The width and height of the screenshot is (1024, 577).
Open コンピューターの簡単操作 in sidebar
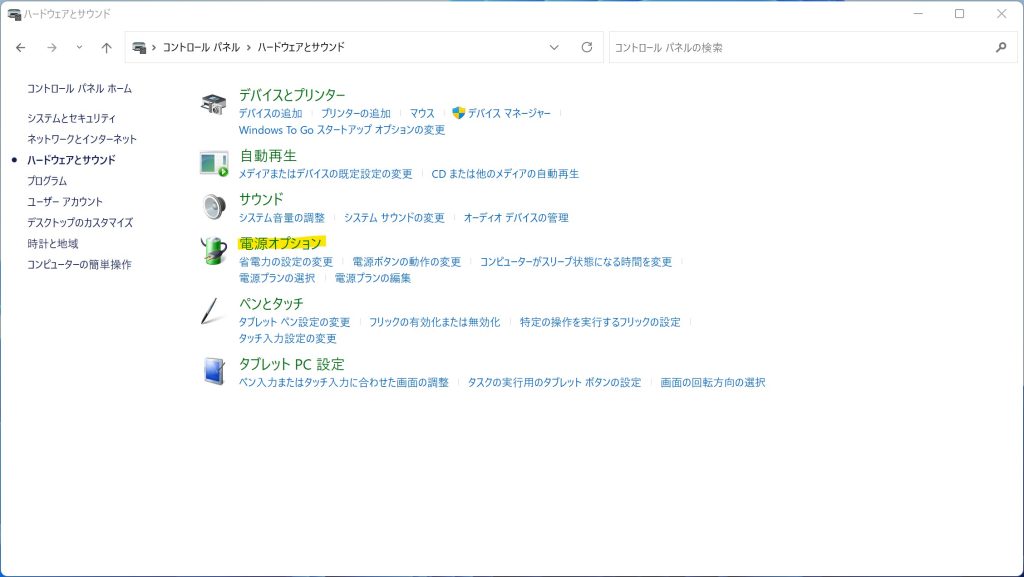coord(79,264)
